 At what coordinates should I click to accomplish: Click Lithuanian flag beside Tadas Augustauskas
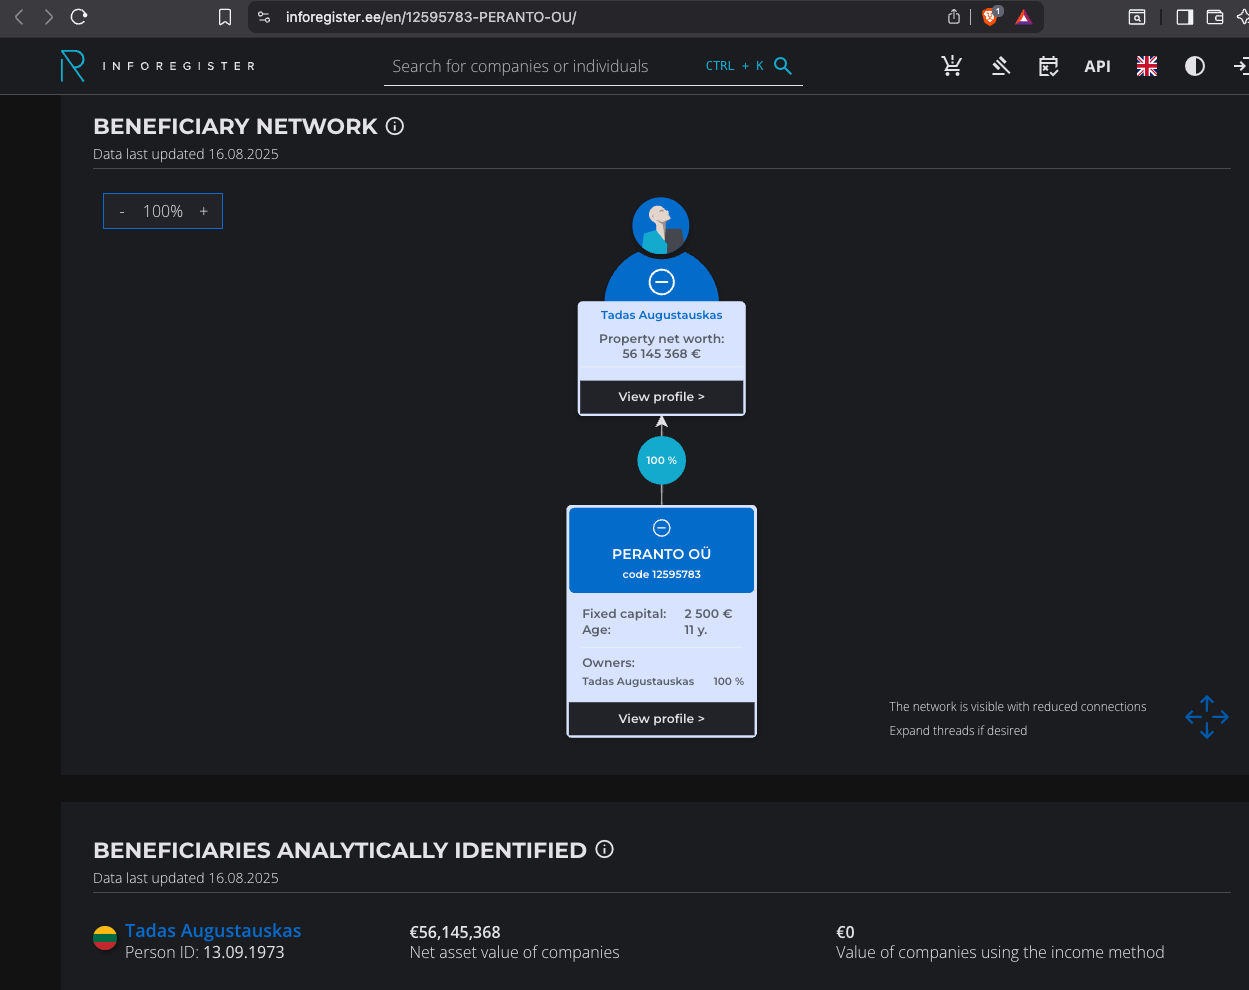coord(105,938)
